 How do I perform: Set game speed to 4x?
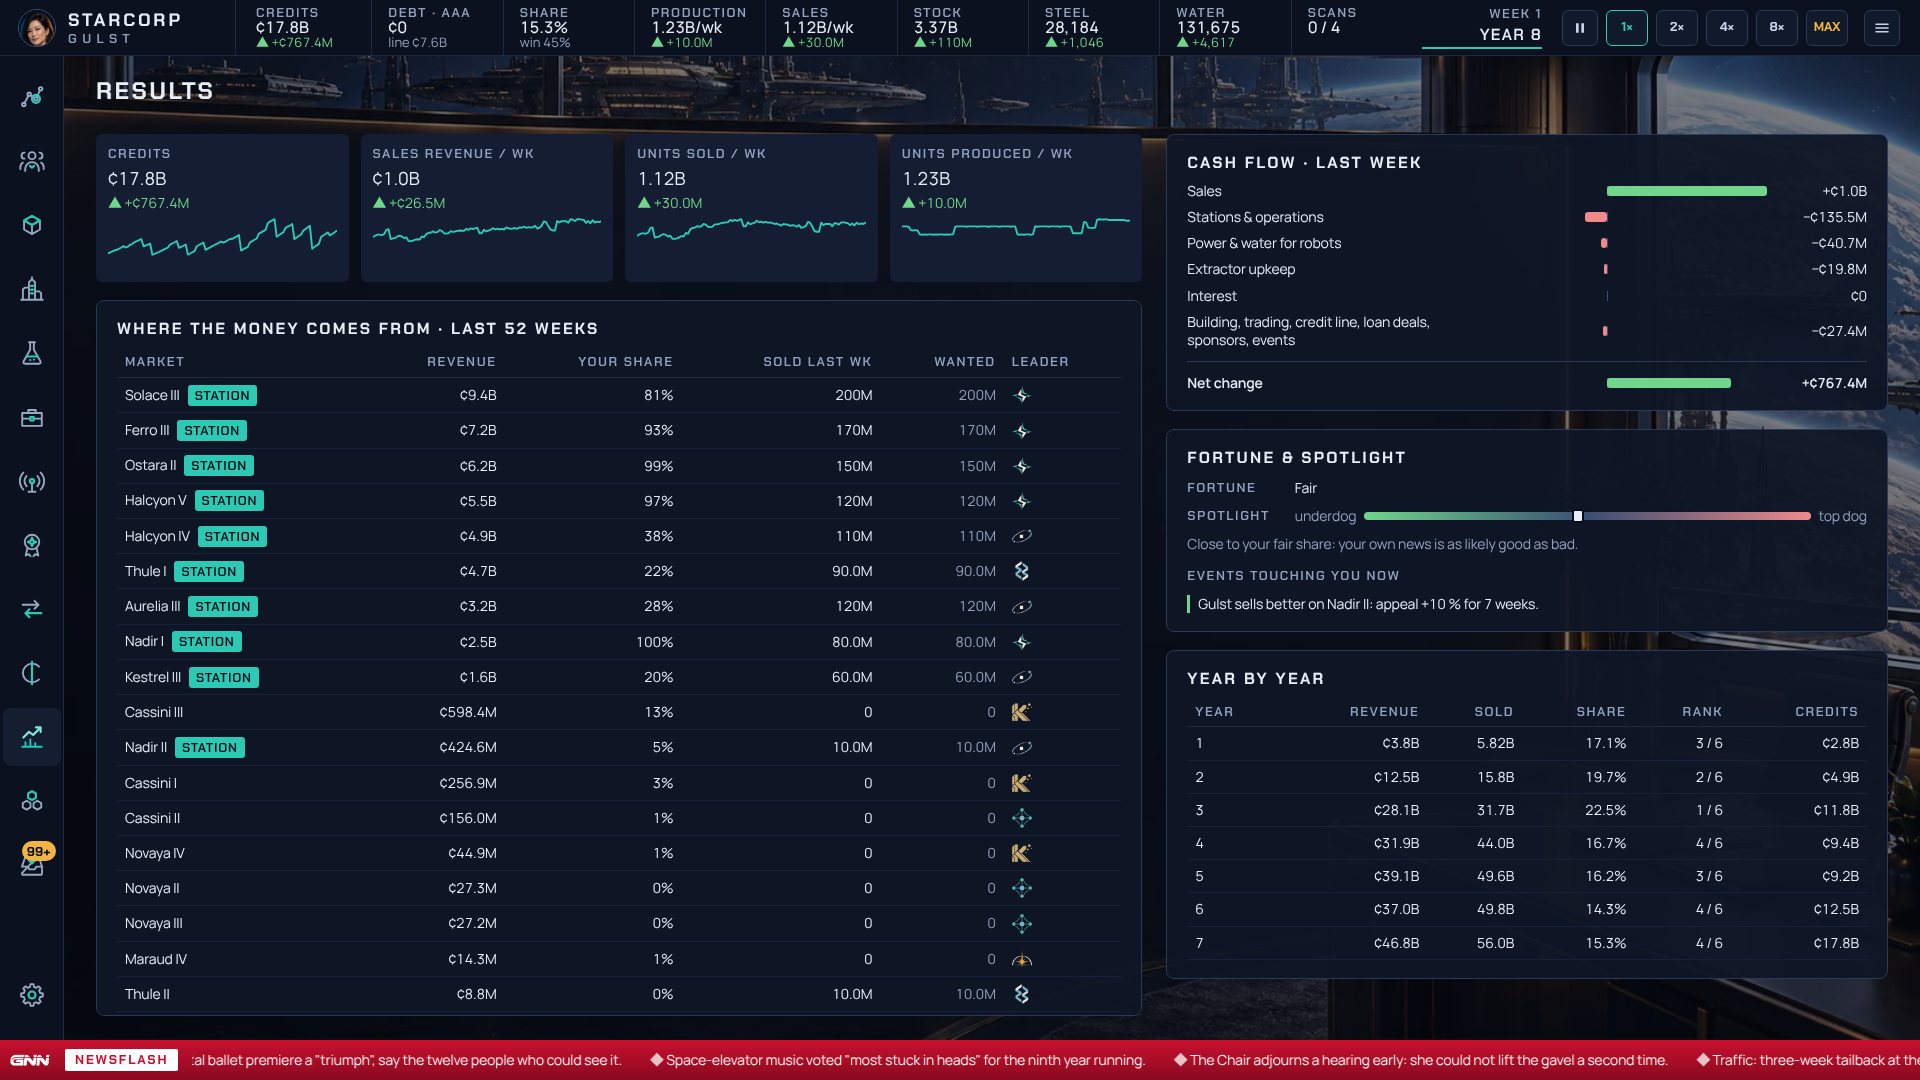[x=1727, y=28]
